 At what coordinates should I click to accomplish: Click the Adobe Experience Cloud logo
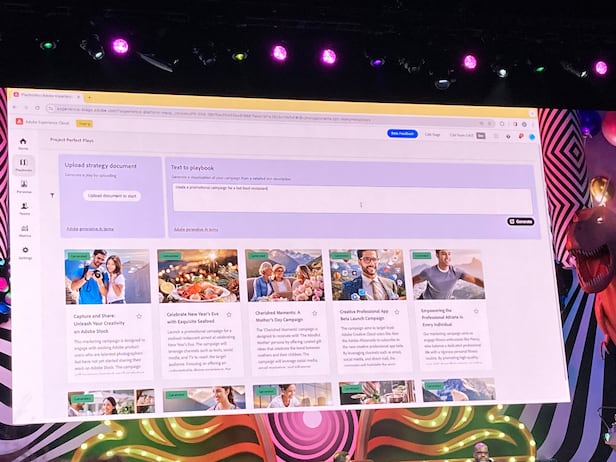coord(19,121)
